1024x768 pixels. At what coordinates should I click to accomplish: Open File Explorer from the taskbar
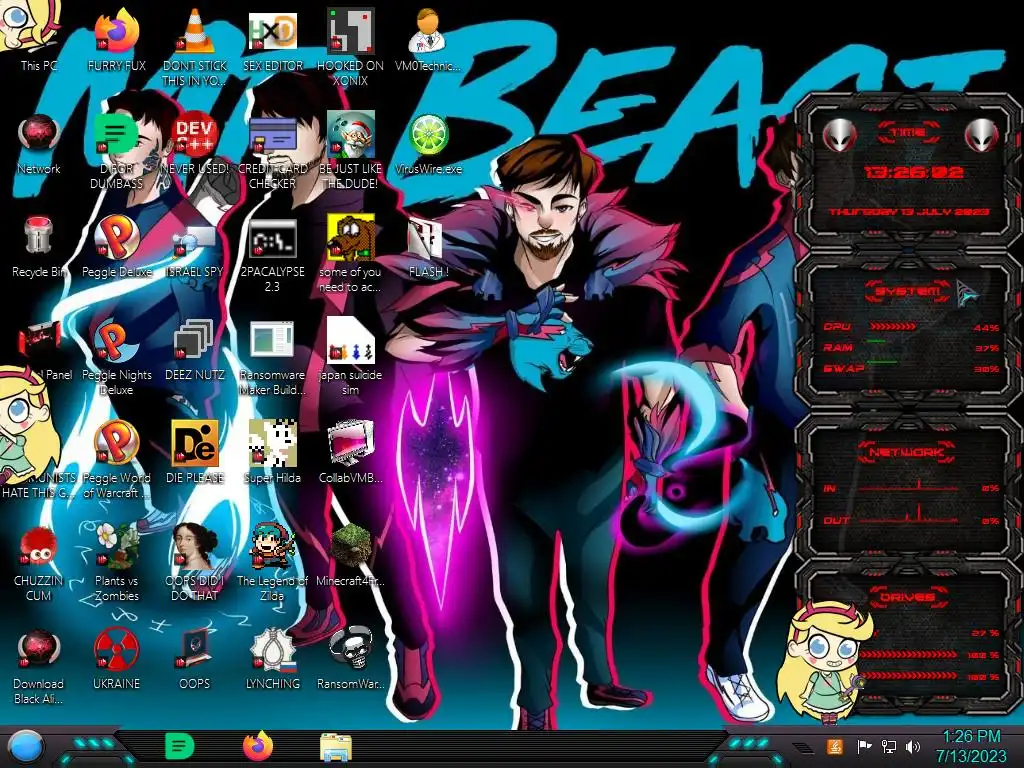336,747
